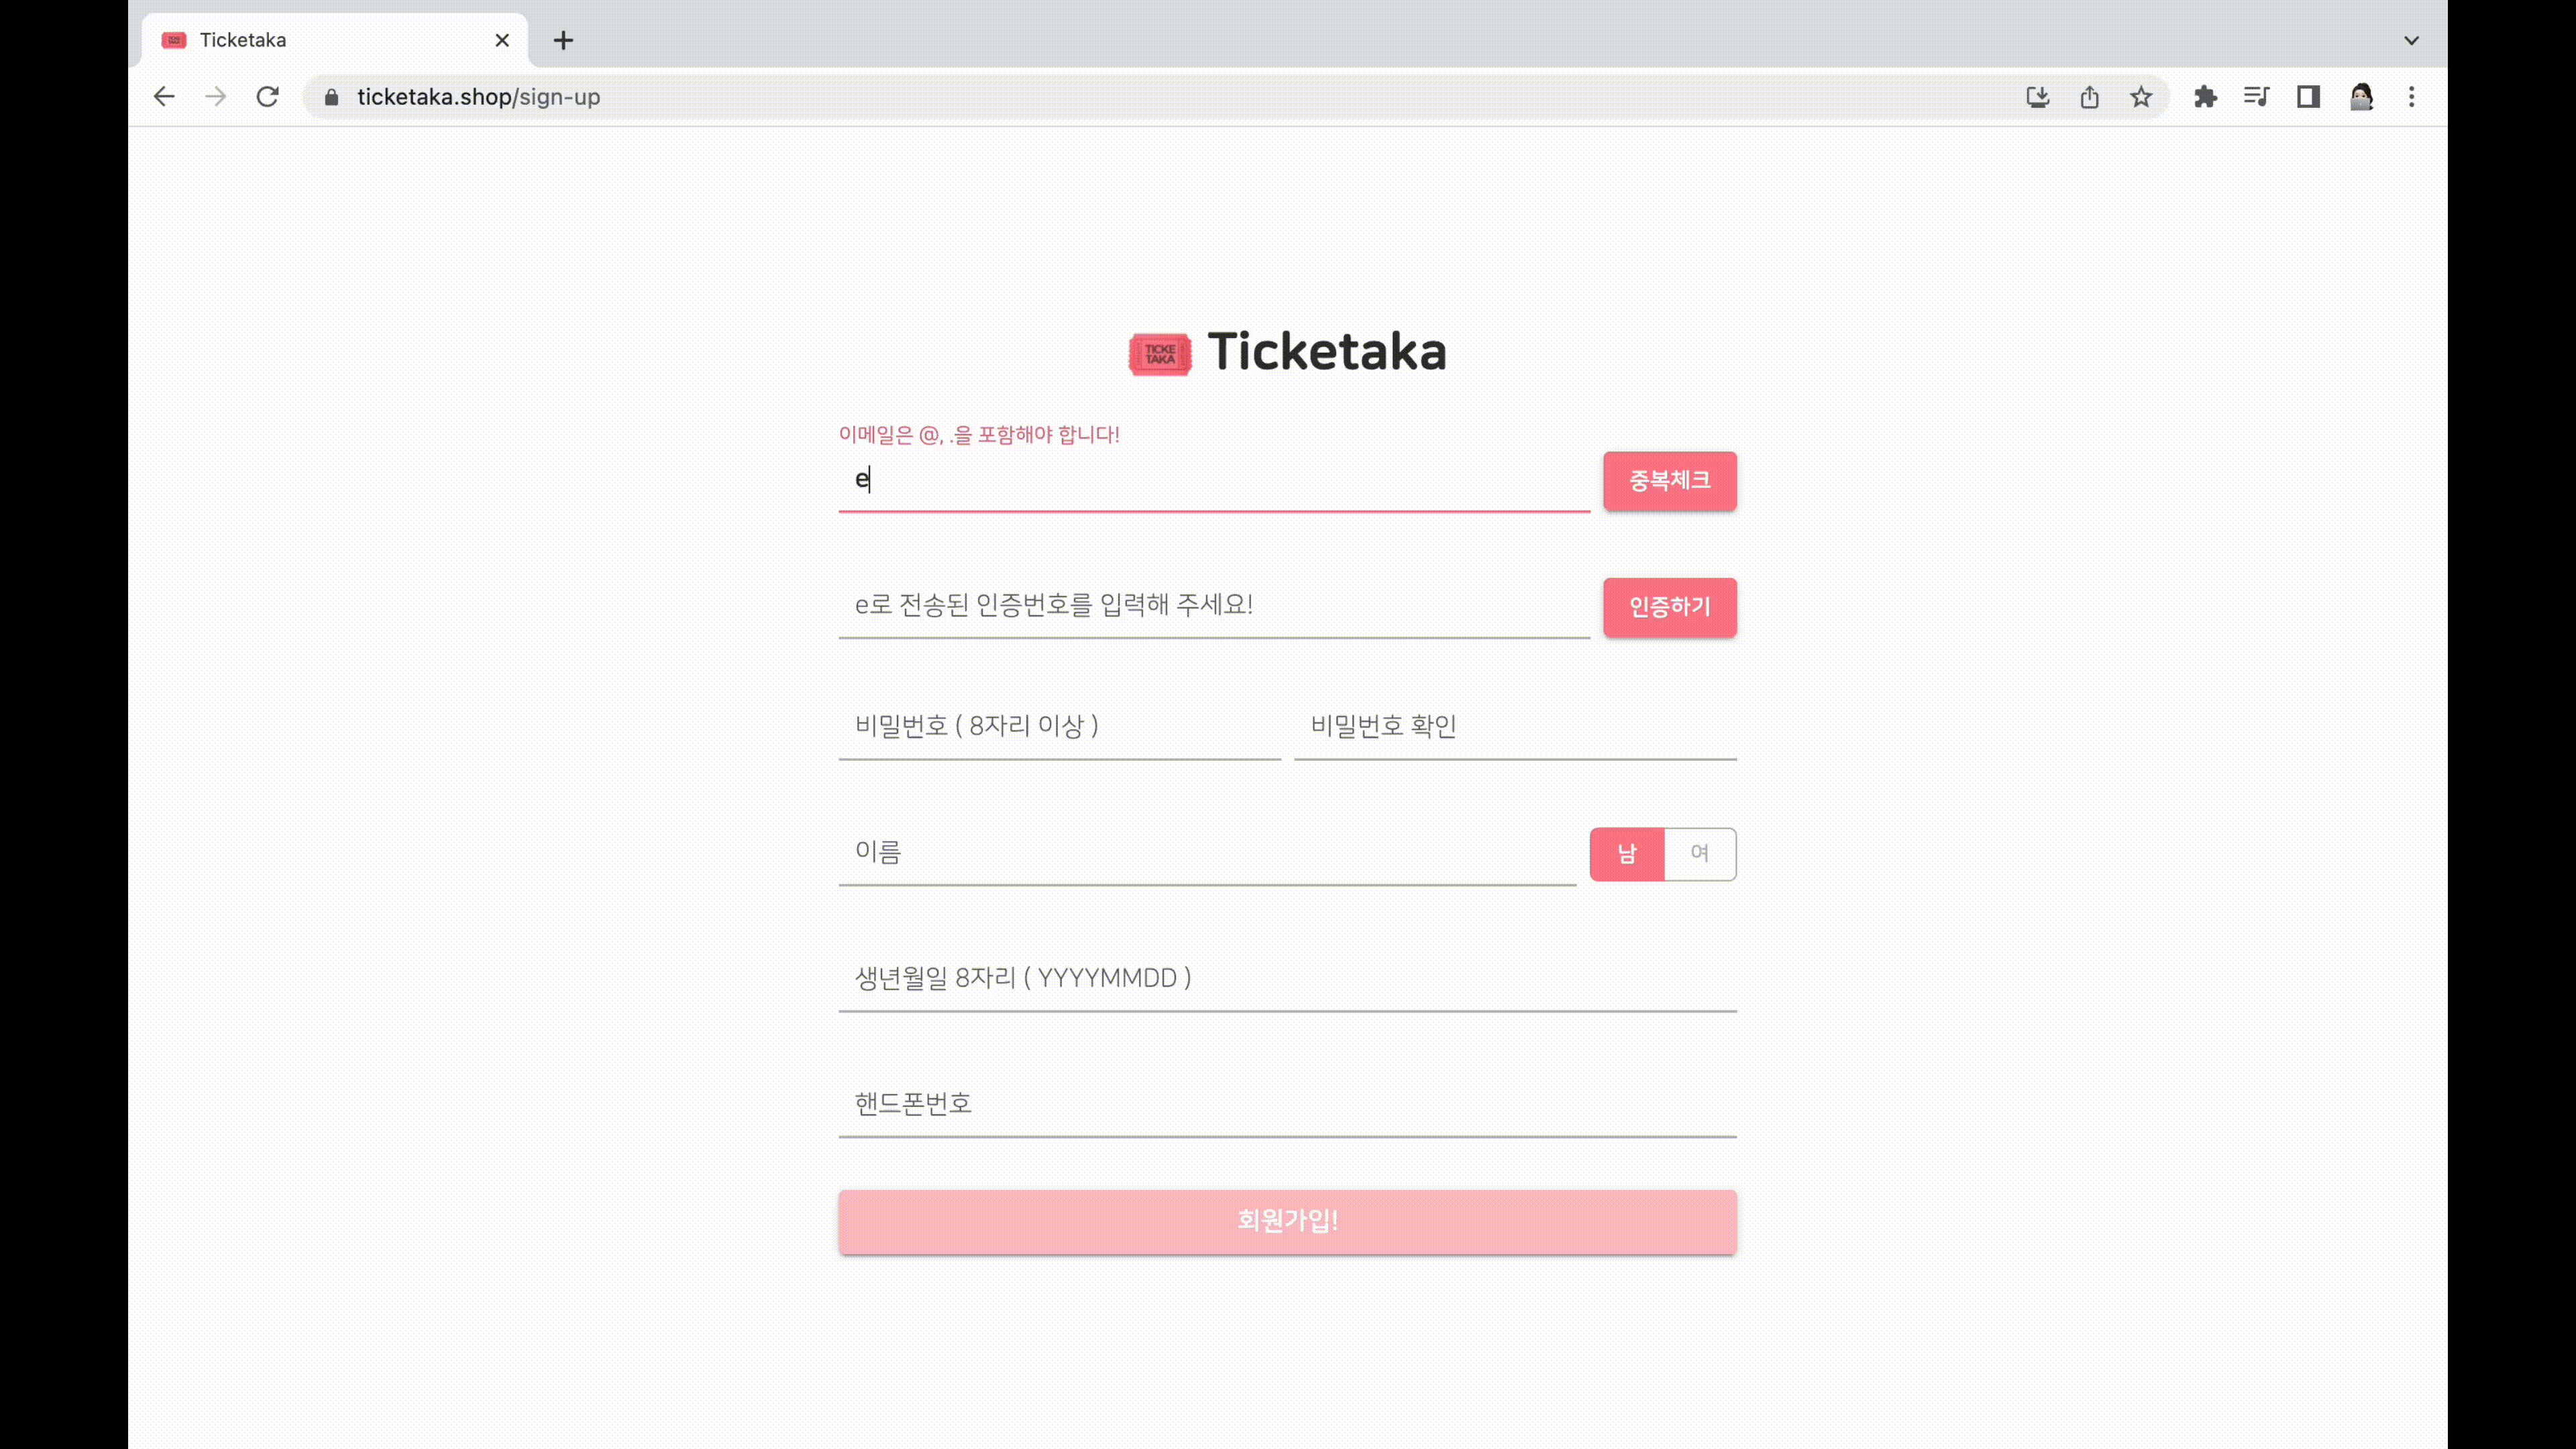Open the browser extensions puzzle icon
The image size is (2576, 1449).
pos(2206,97)
